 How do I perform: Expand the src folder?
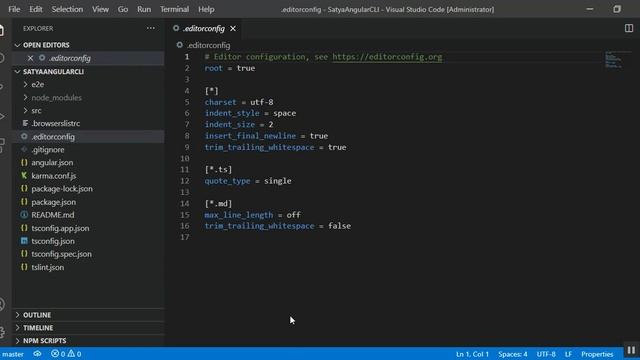pyautogui.click(x=36, y=111)
